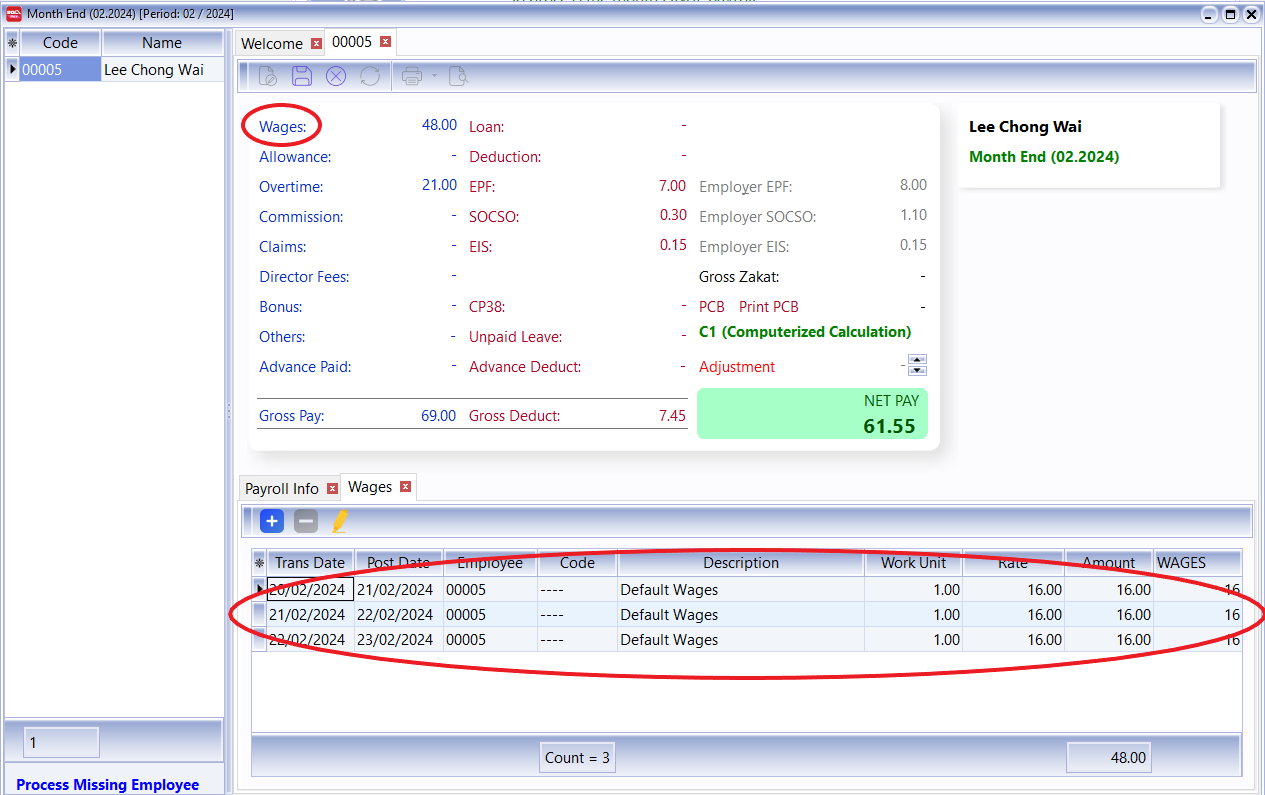Click the Cancel (X circle) toolbar icon
This screenshot has height=795, width=1265.
[336, 76]
